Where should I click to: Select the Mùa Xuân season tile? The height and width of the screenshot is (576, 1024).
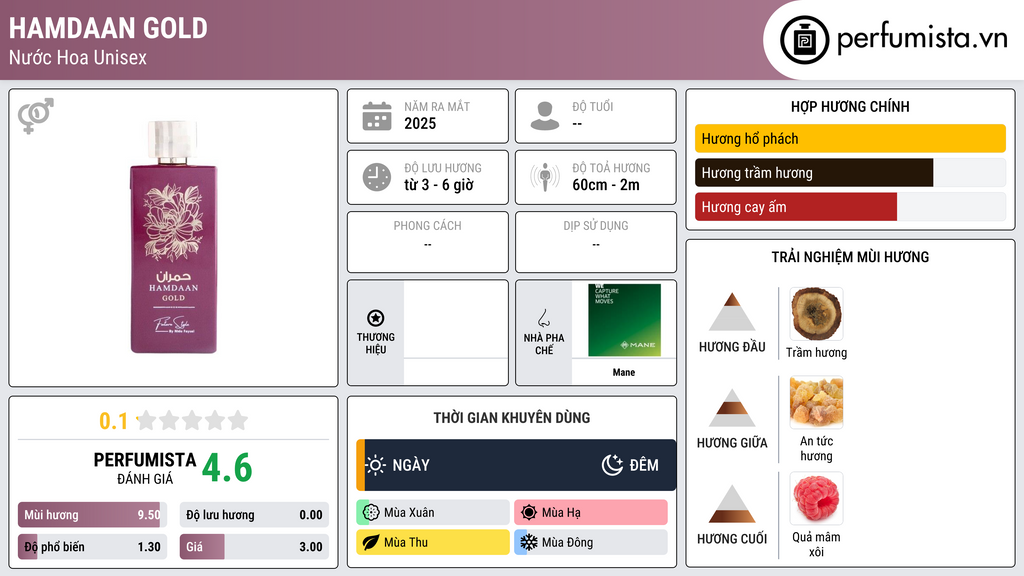tap(433, 513)
